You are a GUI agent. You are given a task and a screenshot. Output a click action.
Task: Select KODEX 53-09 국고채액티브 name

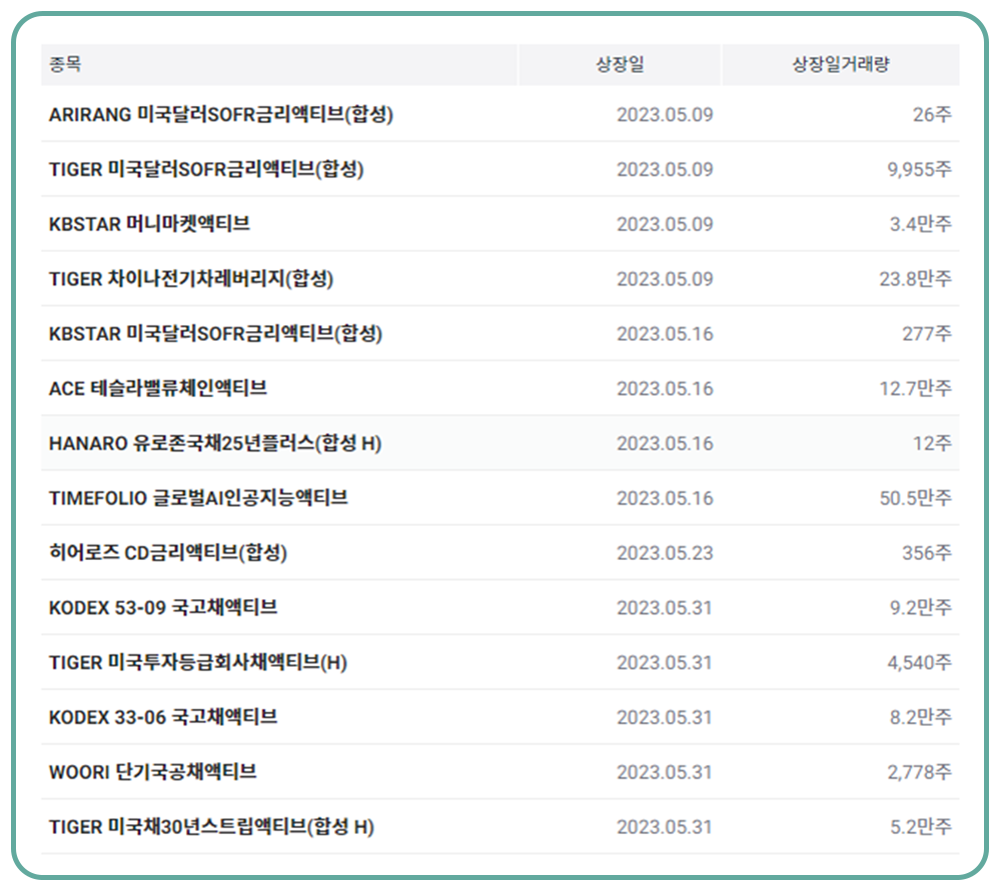[x=163, y=607]
